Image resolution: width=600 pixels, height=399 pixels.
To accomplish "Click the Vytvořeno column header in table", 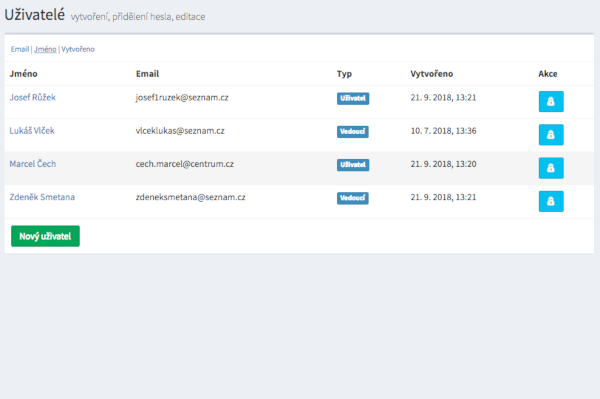I will click(432, 74).
